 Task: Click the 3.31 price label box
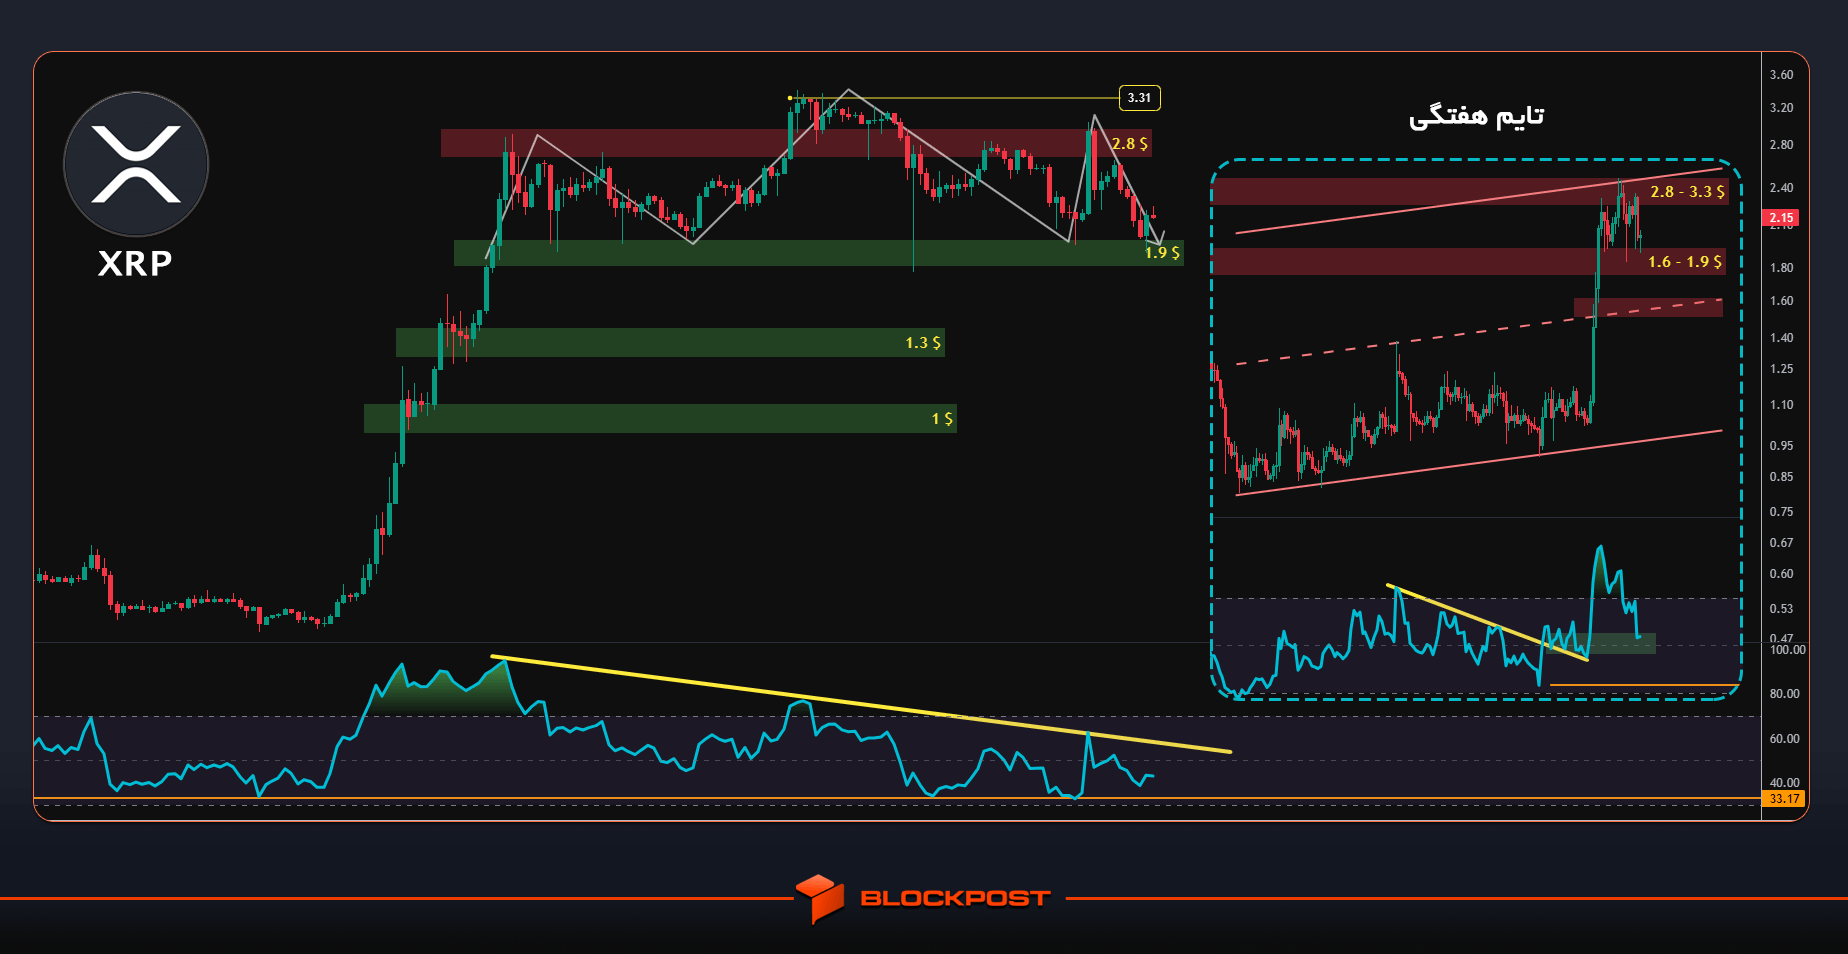1139,98
